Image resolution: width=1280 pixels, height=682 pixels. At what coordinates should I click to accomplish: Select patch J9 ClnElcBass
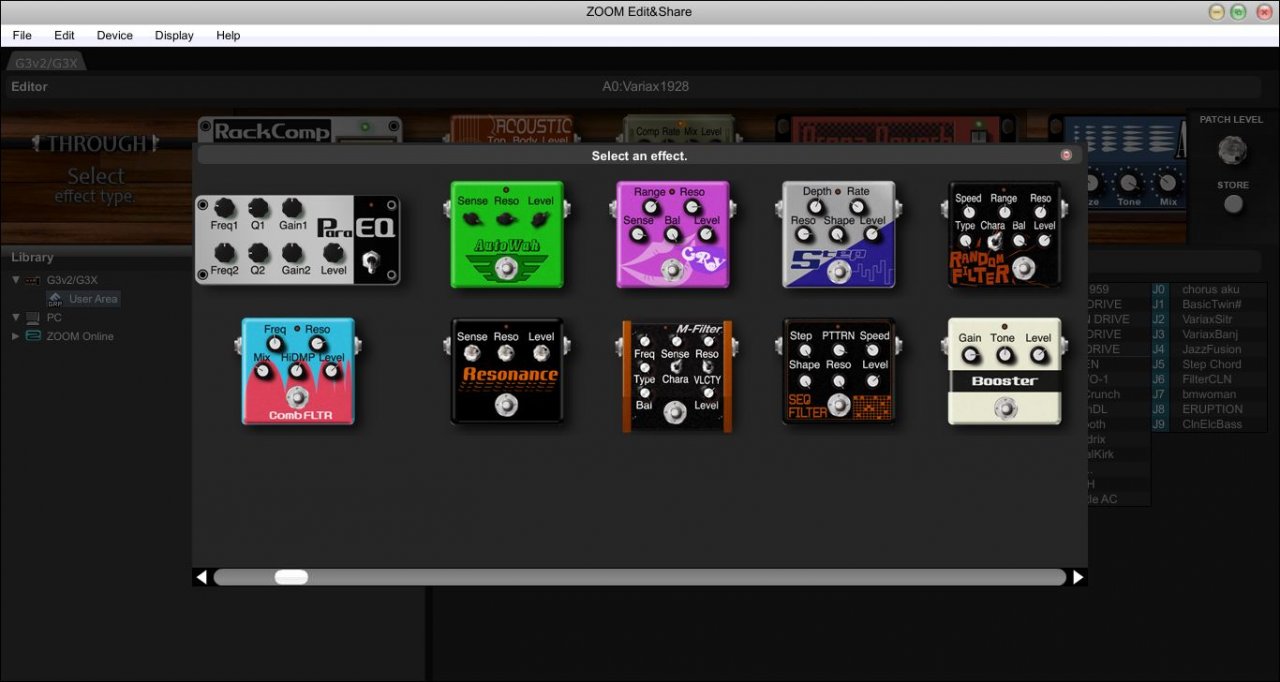pos(1209,424)
